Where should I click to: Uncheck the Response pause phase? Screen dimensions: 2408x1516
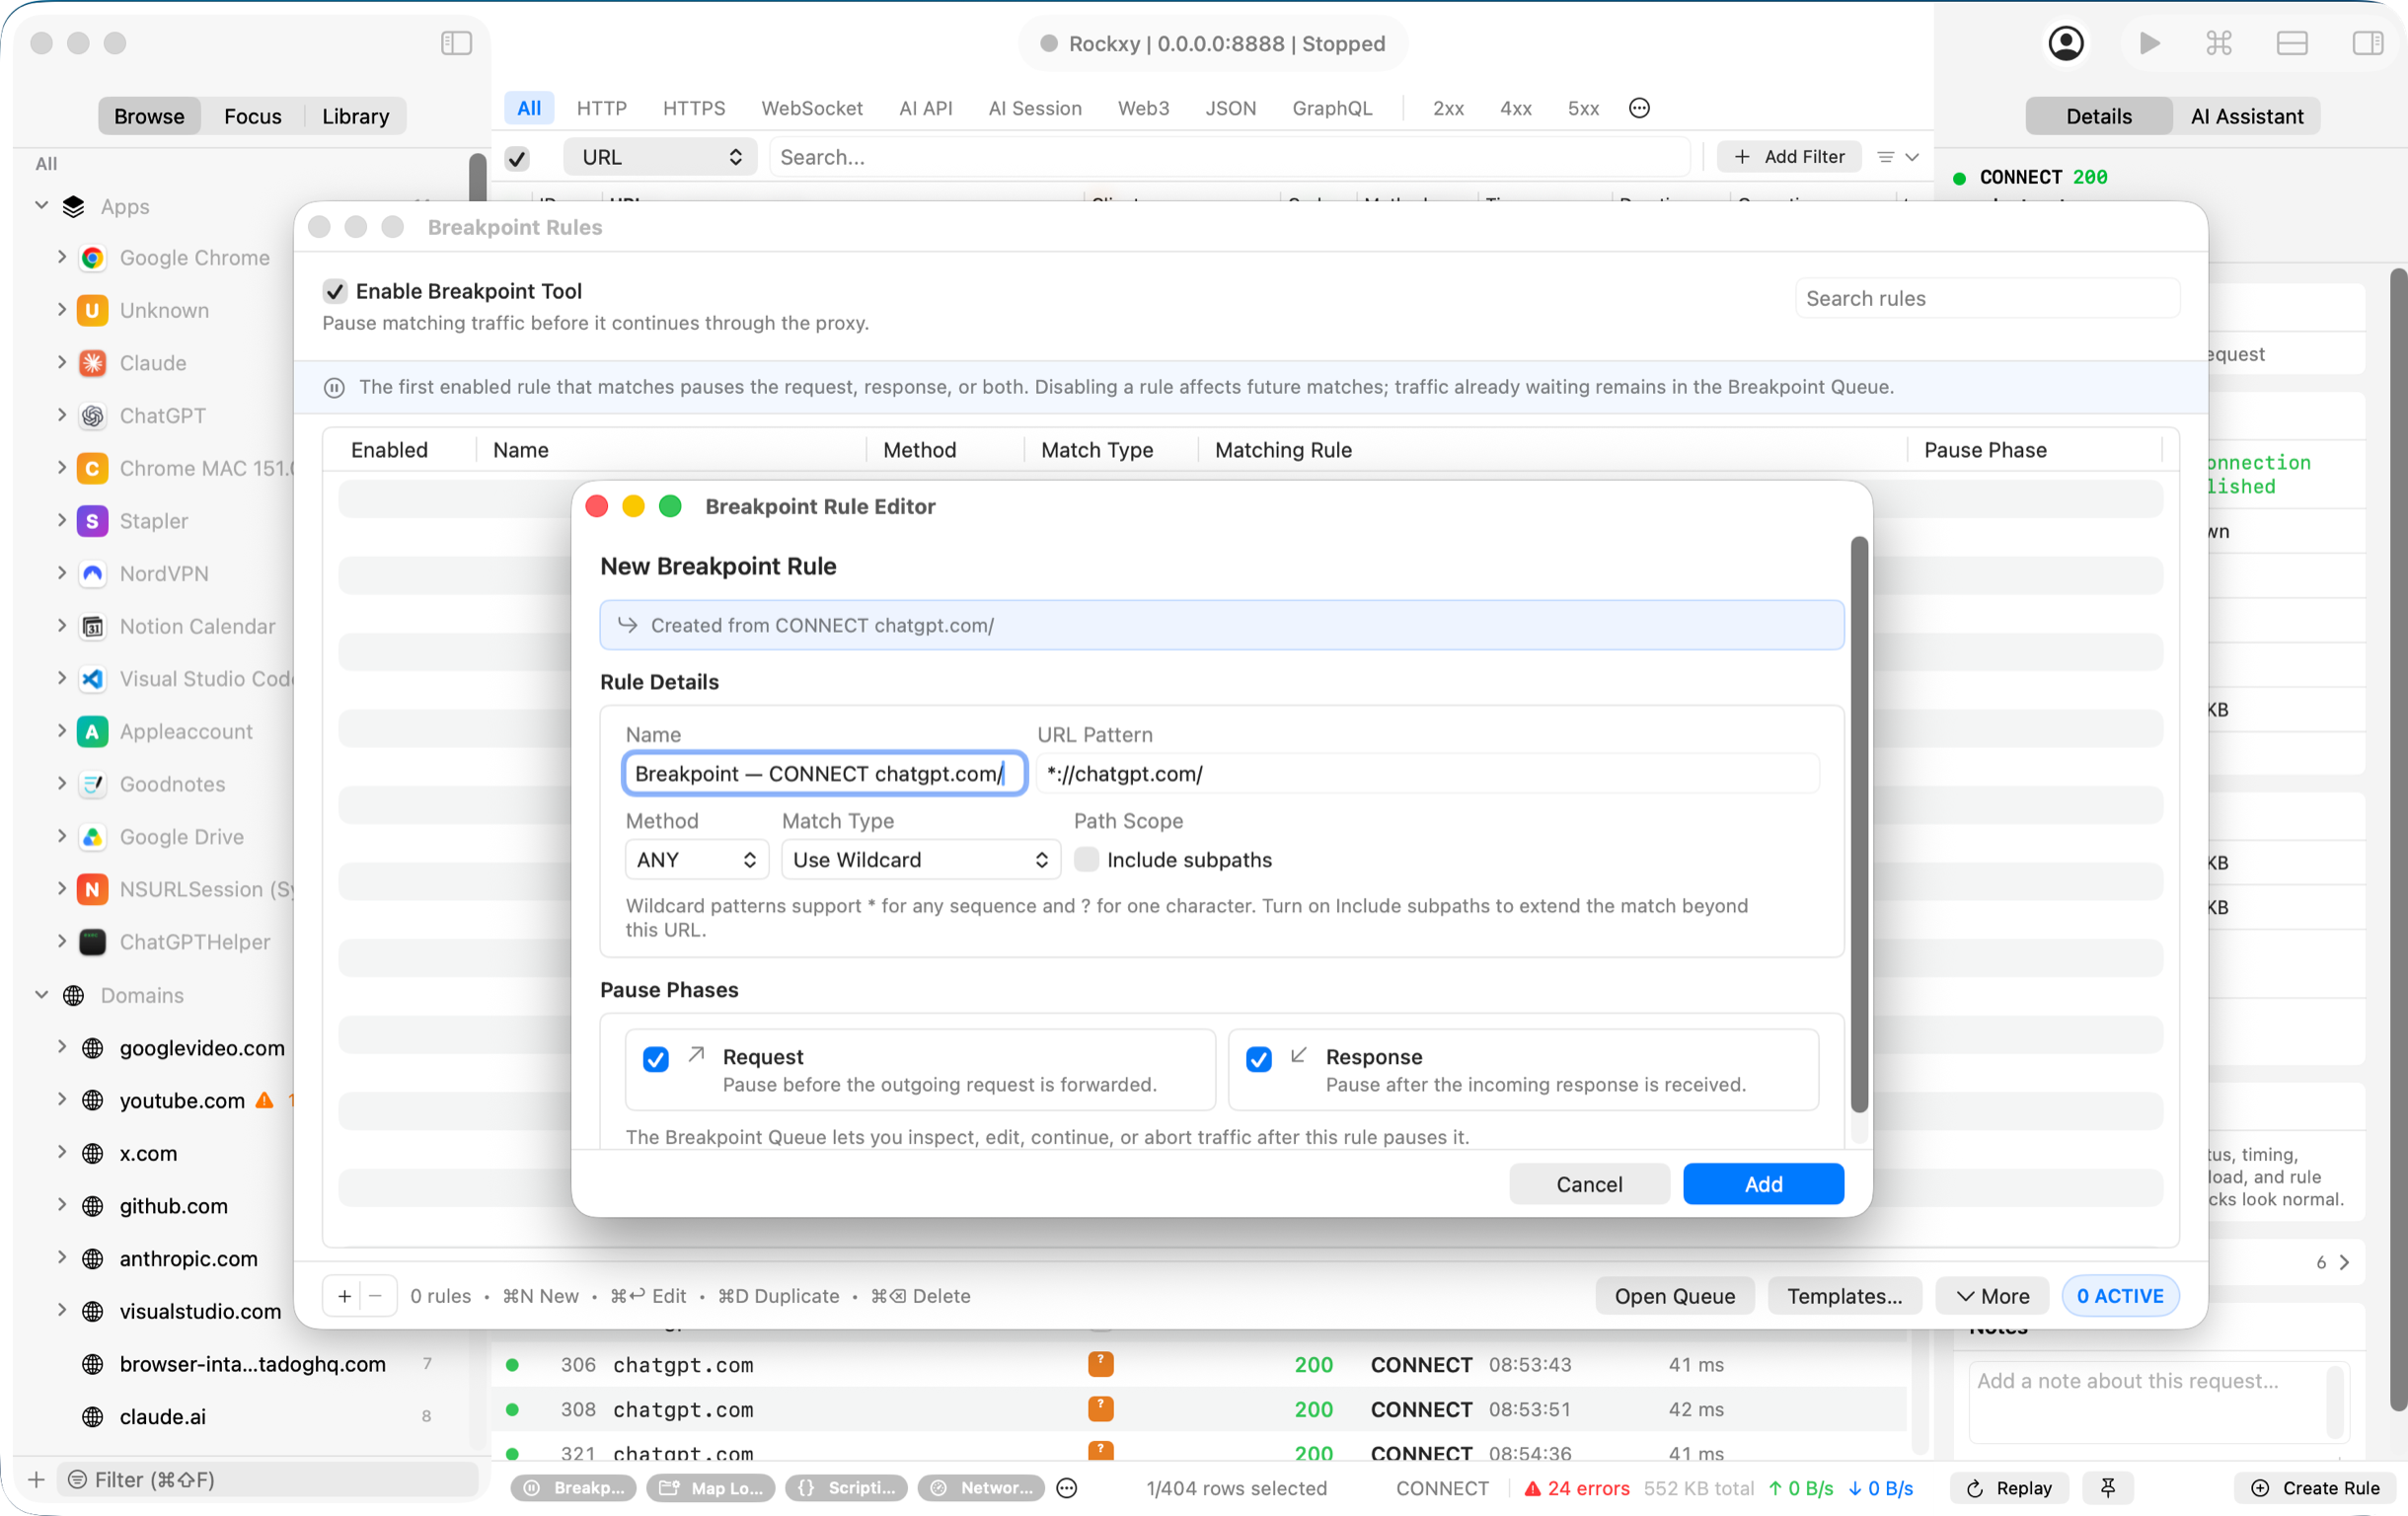coord(1259,1059)
